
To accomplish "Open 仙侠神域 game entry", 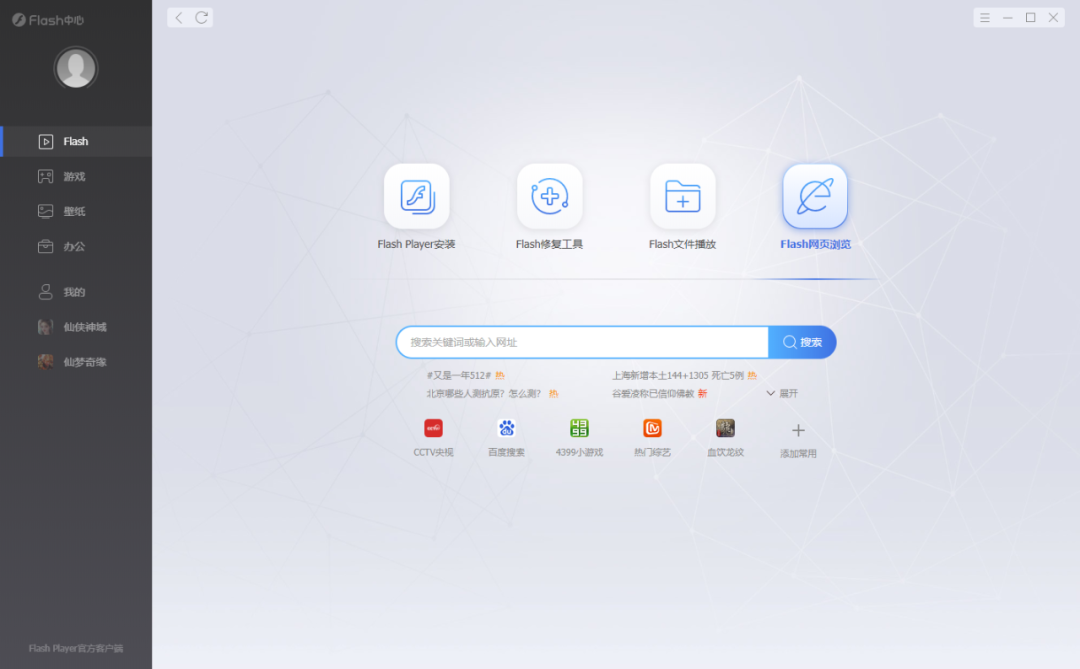I will click(x=76, y=327).
